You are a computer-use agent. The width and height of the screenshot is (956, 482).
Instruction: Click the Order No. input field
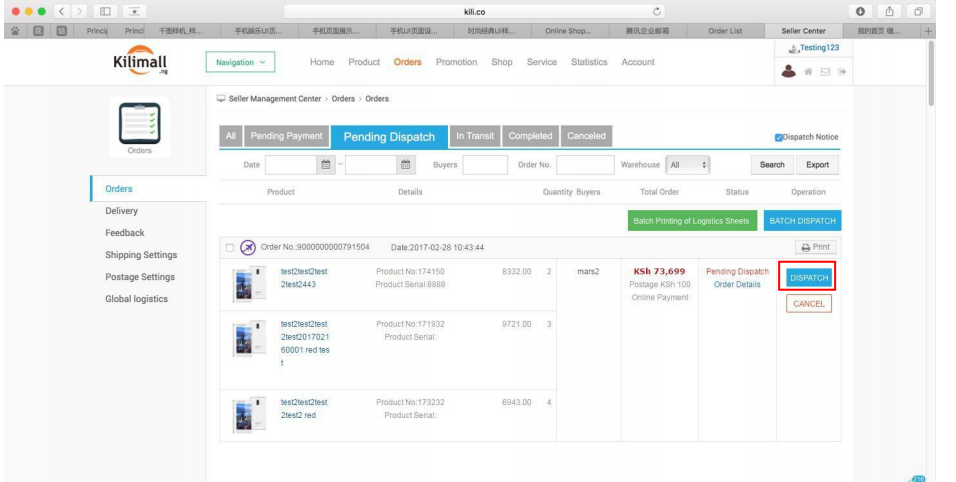(x=584, y=165)
